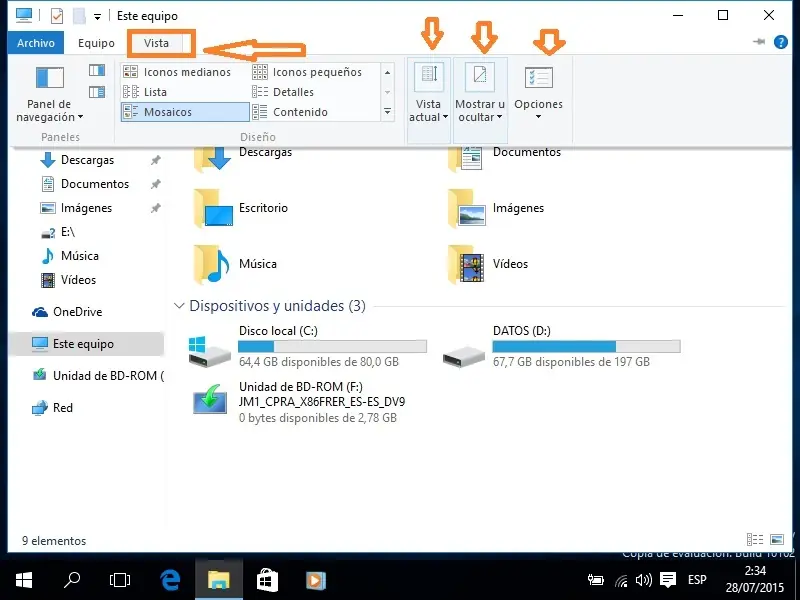
Task: Select Unidad de BD-ROM (F:) drive
Action: 299,402
